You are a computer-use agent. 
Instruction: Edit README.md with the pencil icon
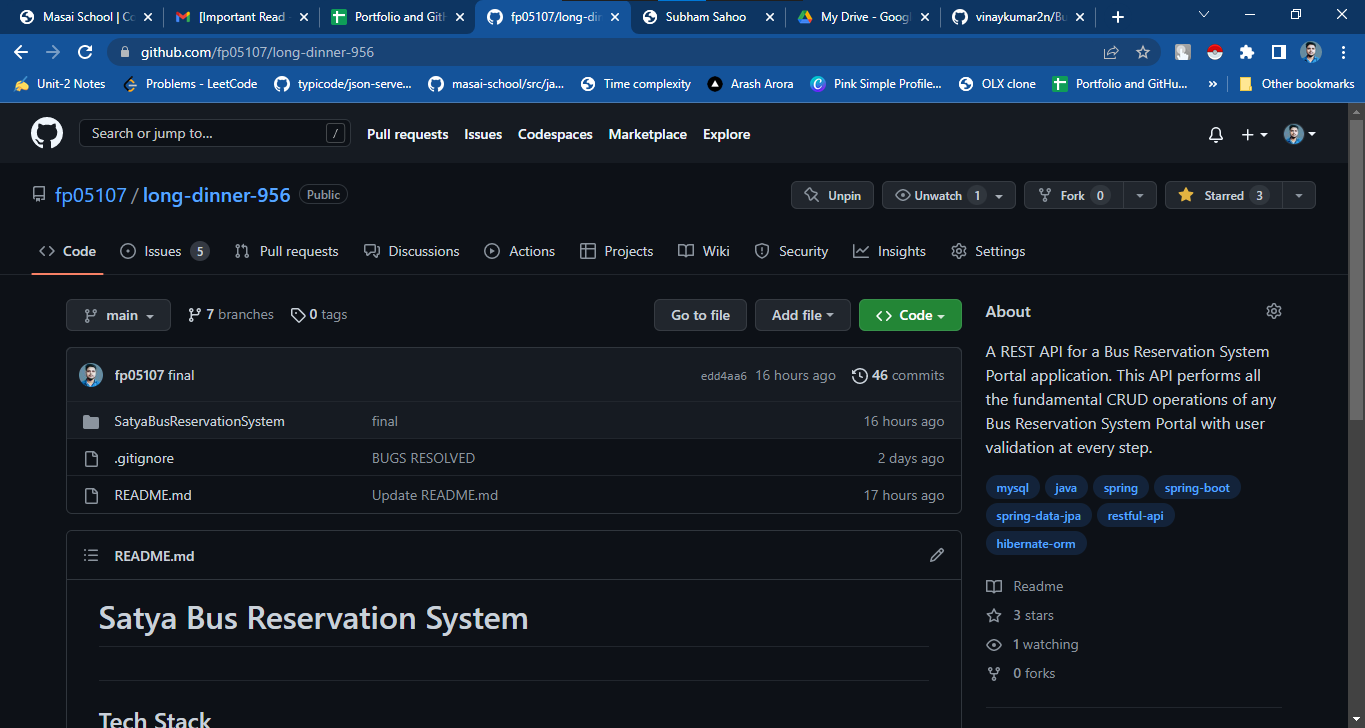pyautogui.click(x=937, y=555)
